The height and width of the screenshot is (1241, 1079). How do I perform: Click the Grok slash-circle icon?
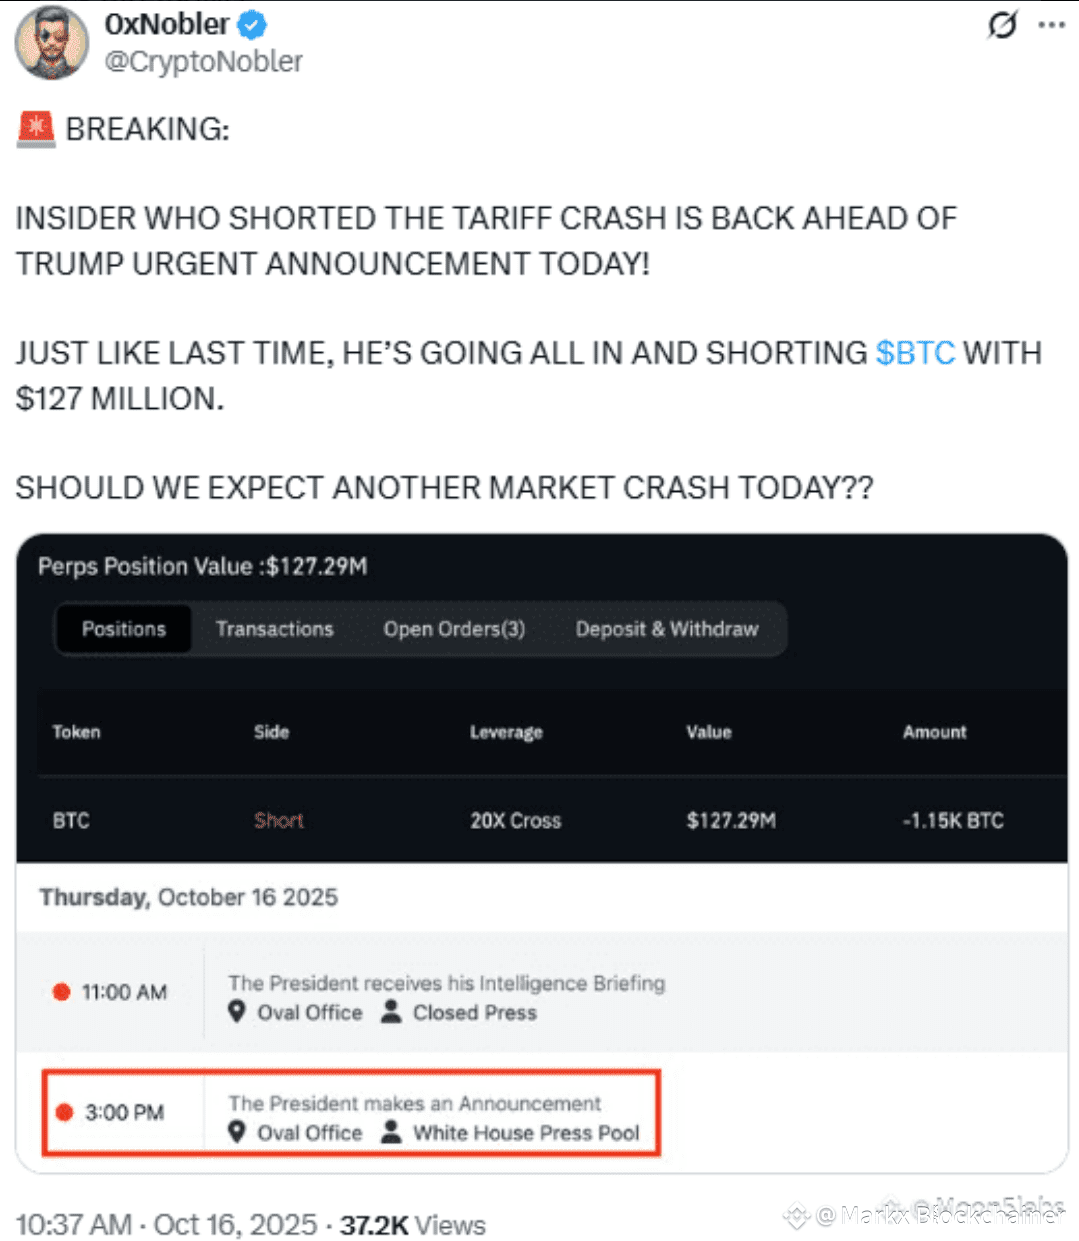coord(1002,24)
